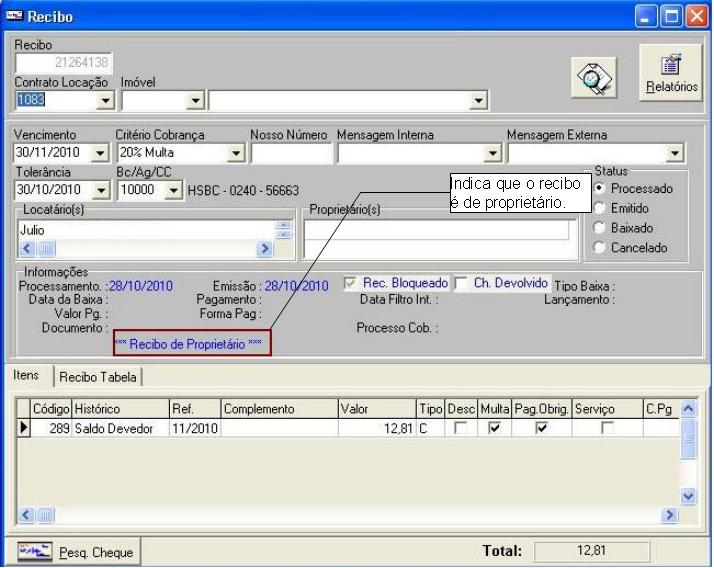The height and width of the screenshot is (568, 714).
Task: Toggle the Ch. Devolvido checkbox
Action: coord(461,284)
